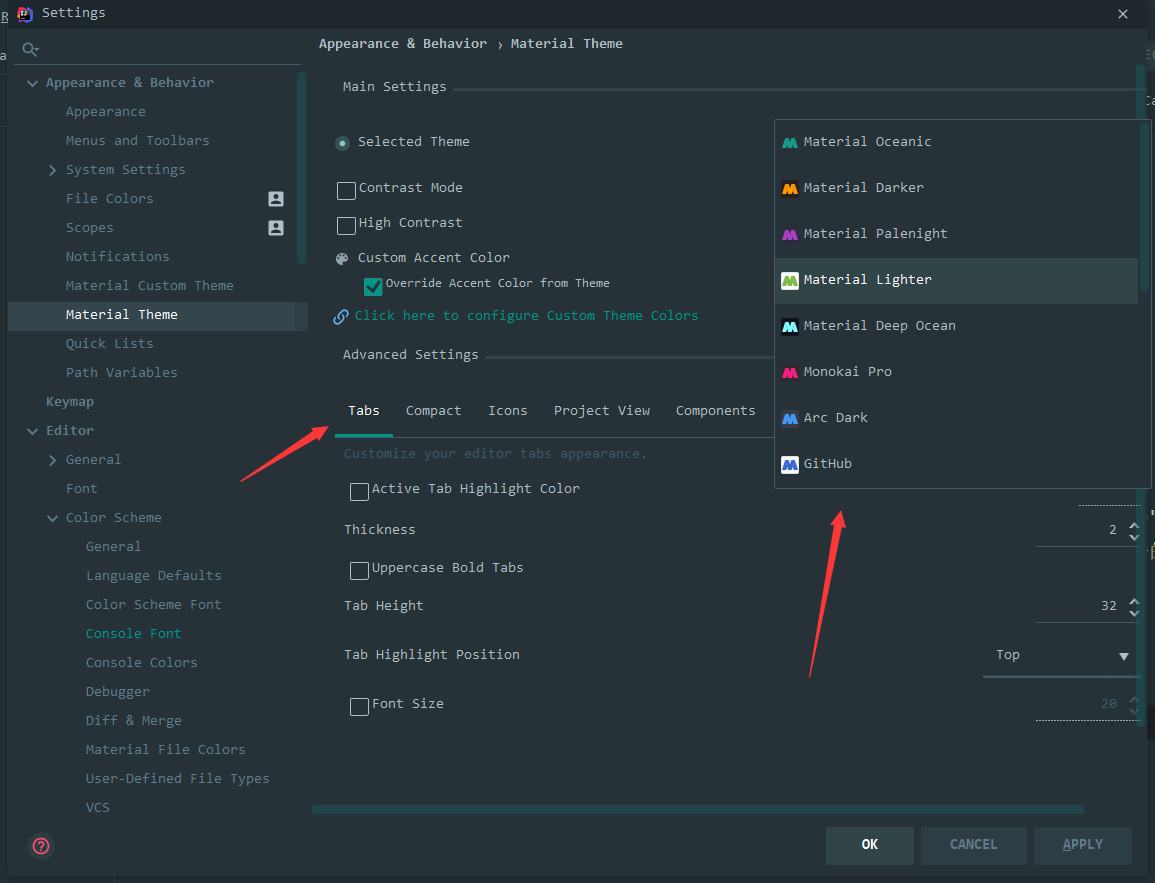Image resolution: width=1155 pixels, height=883 pixels.
Task: Check the Uppercase Bold Tabs option
Action: [359, 570]
